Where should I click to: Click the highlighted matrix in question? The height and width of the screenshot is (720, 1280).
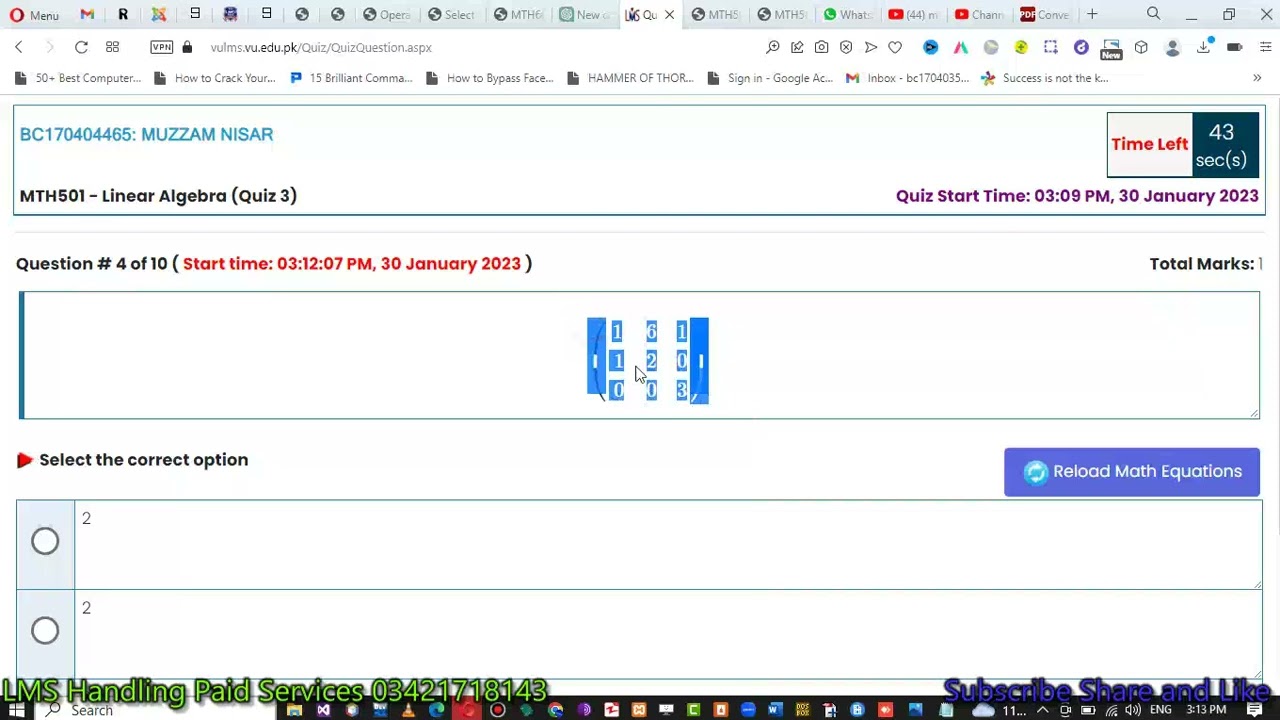(x=648, y=361)
